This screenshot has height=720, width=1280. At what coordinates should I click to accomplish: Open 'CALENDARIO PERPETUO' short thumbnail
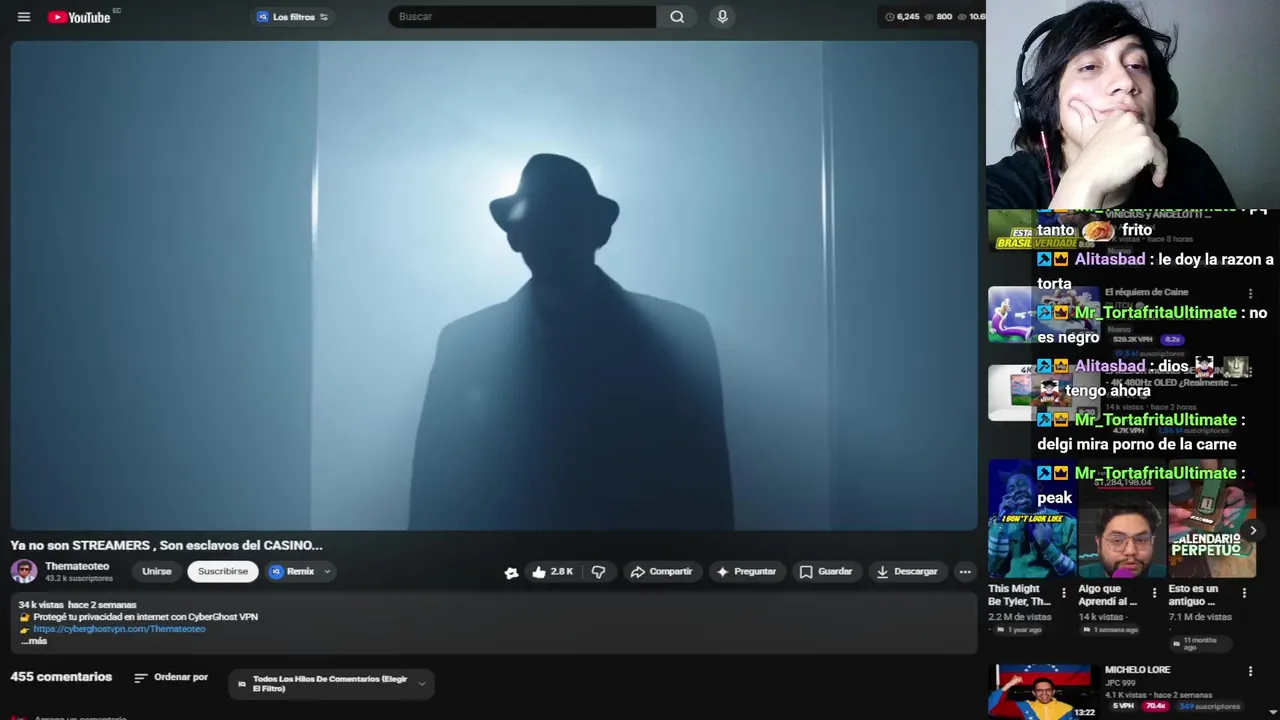[1212, 519]
